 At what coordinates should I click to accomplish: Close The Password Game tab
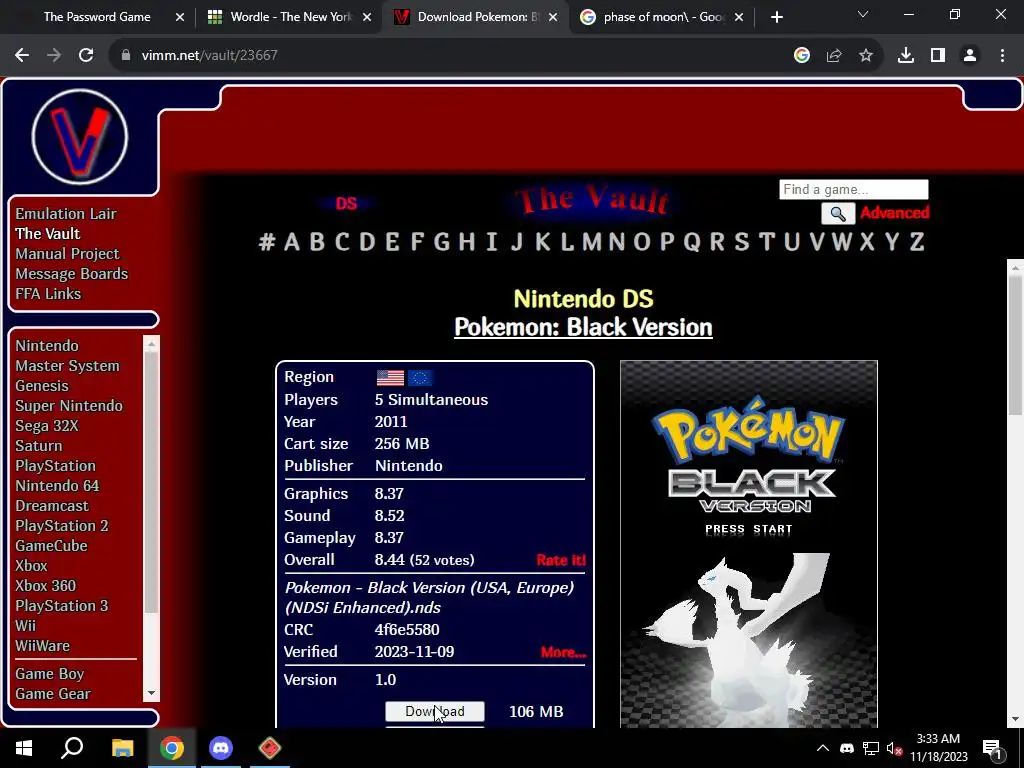point(180,17)
